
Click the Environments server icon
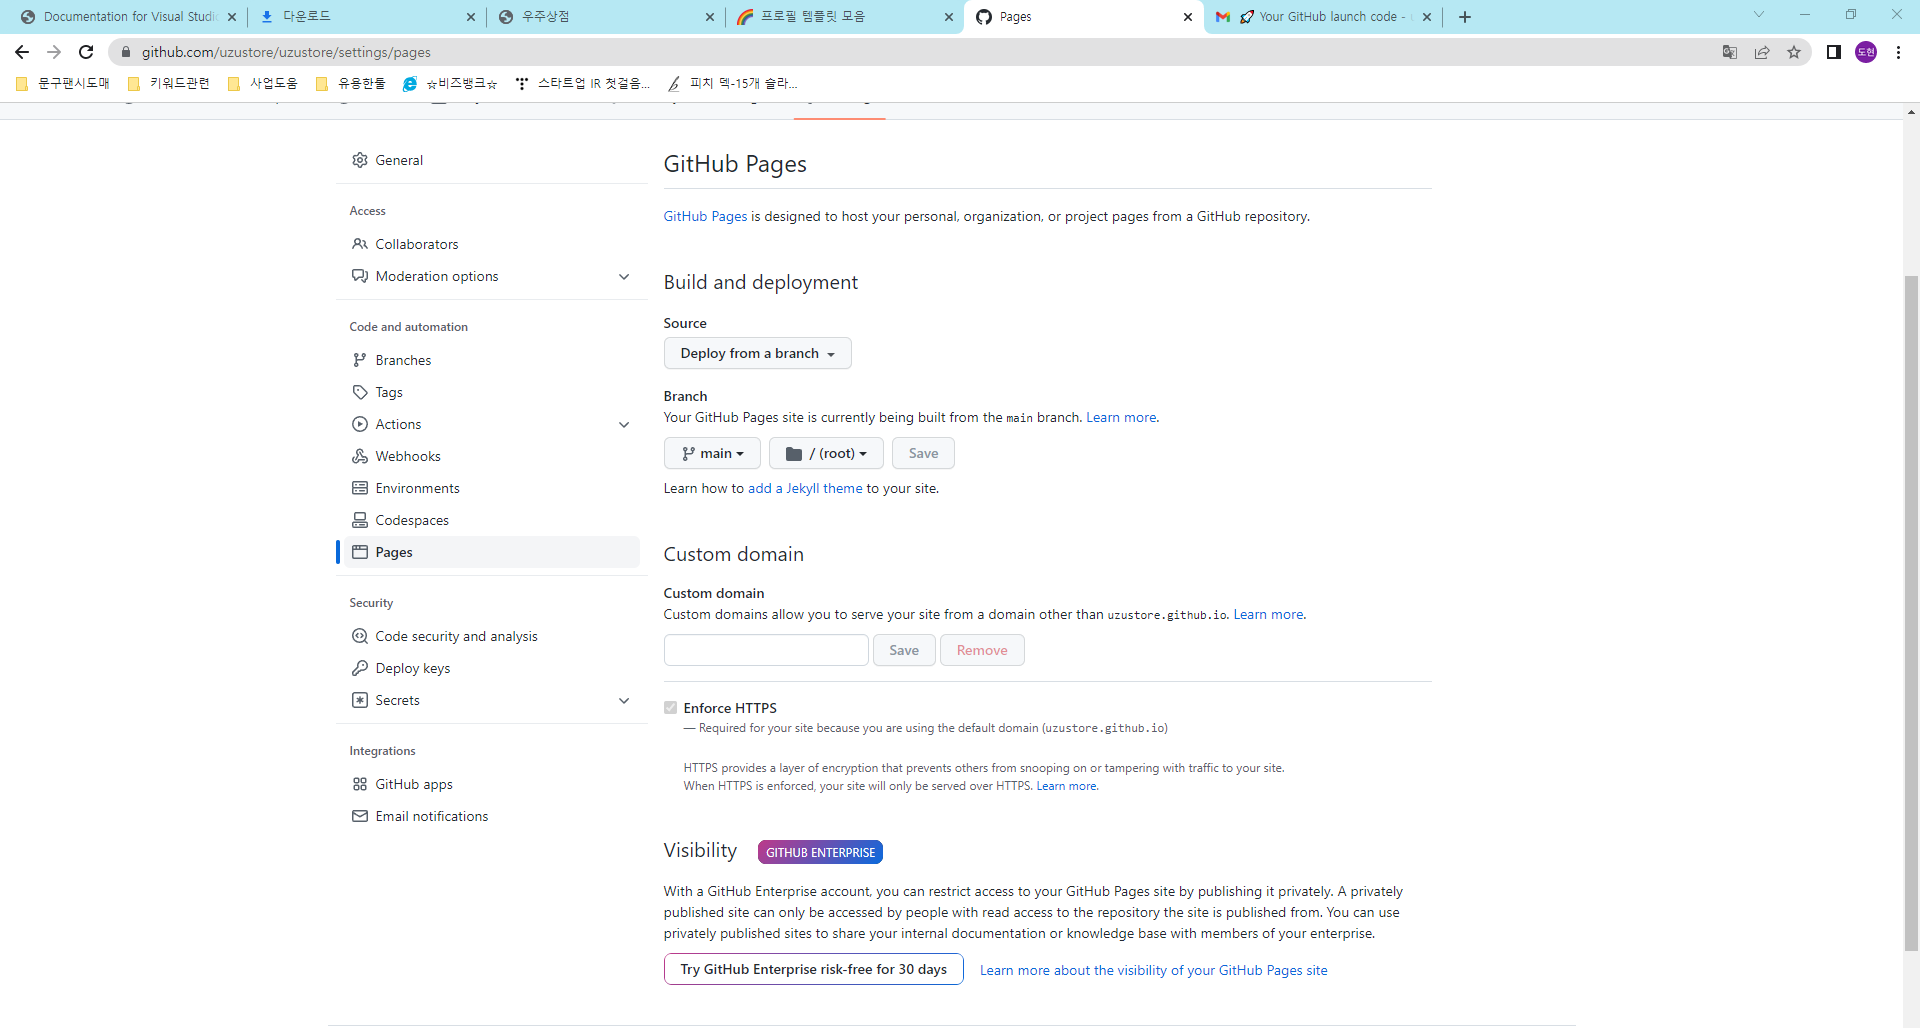pos(360,488)
